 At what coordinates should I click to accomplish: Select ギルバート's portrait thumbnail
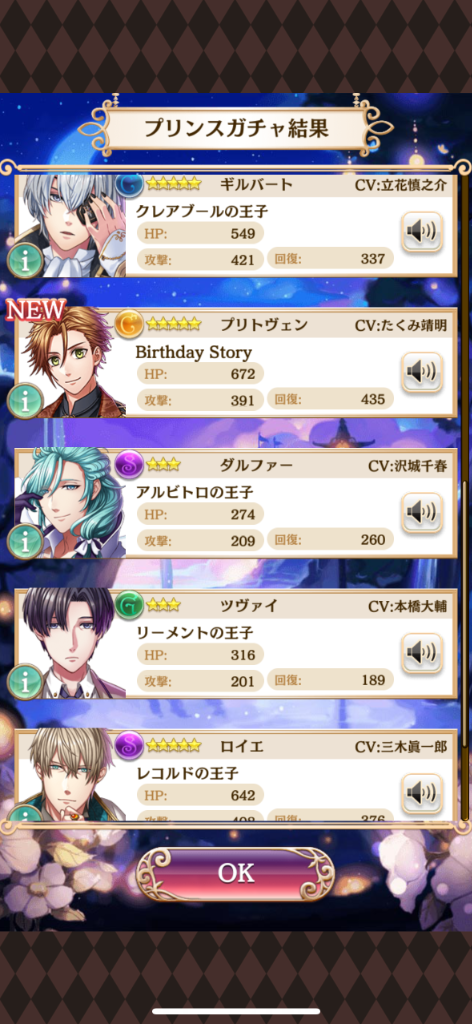(x=71, y=225)
